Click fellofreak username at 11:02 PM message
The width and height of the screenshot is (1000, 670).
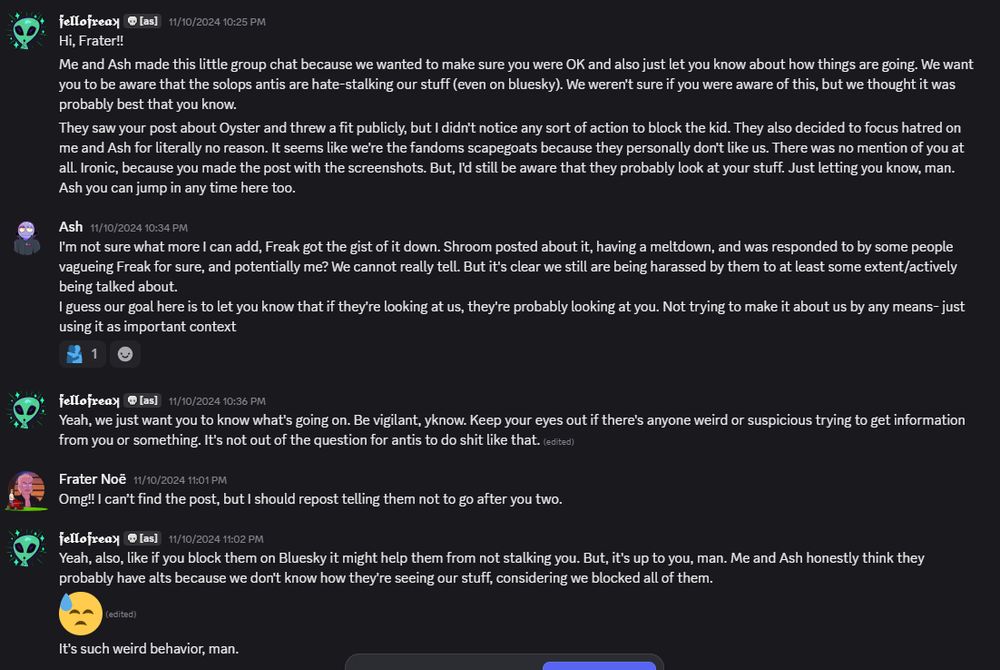[89, 538]
